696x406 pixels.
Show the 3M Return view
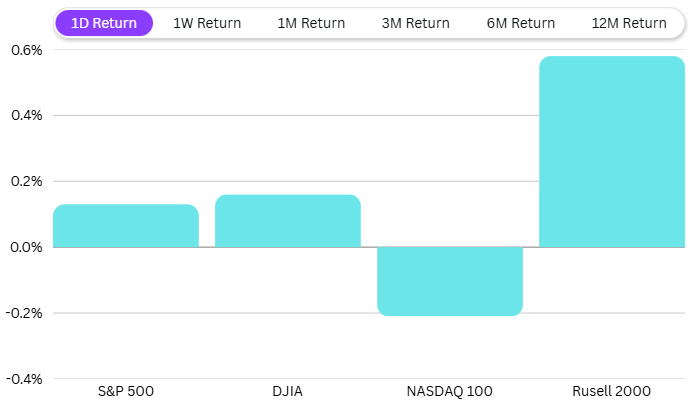coord(416,23)
